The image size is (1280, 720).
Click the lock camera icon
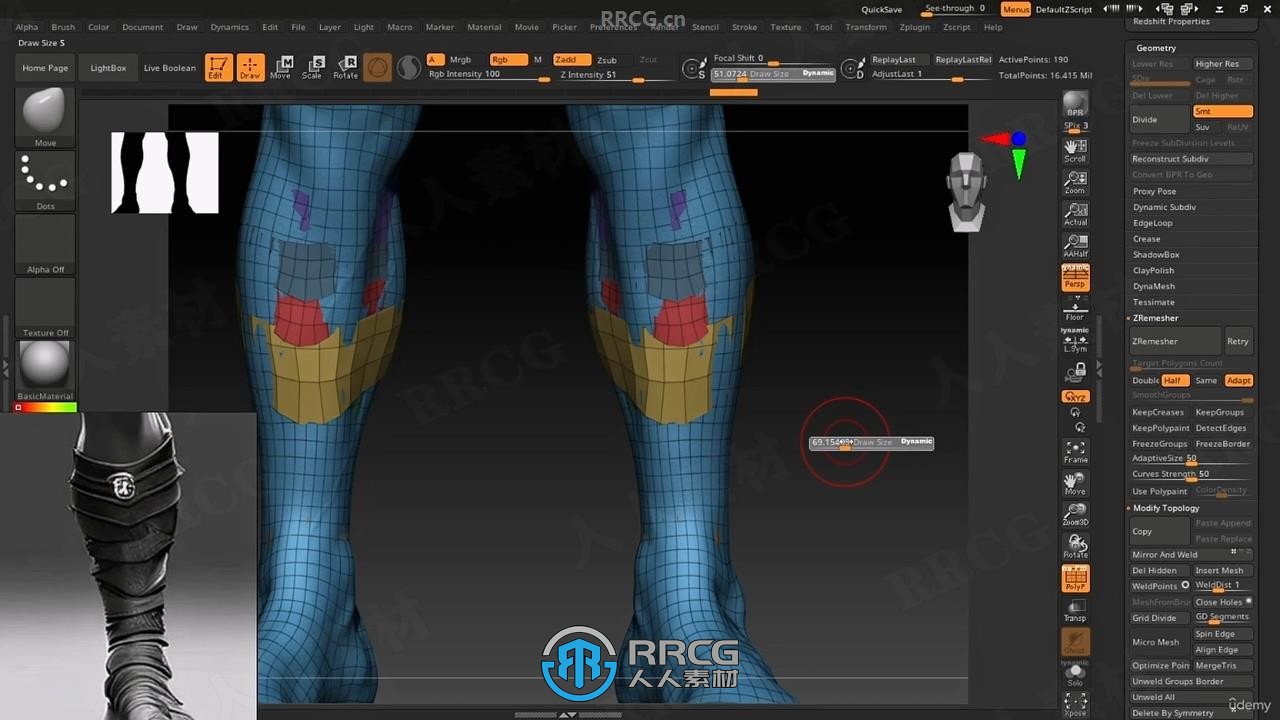1075,372
